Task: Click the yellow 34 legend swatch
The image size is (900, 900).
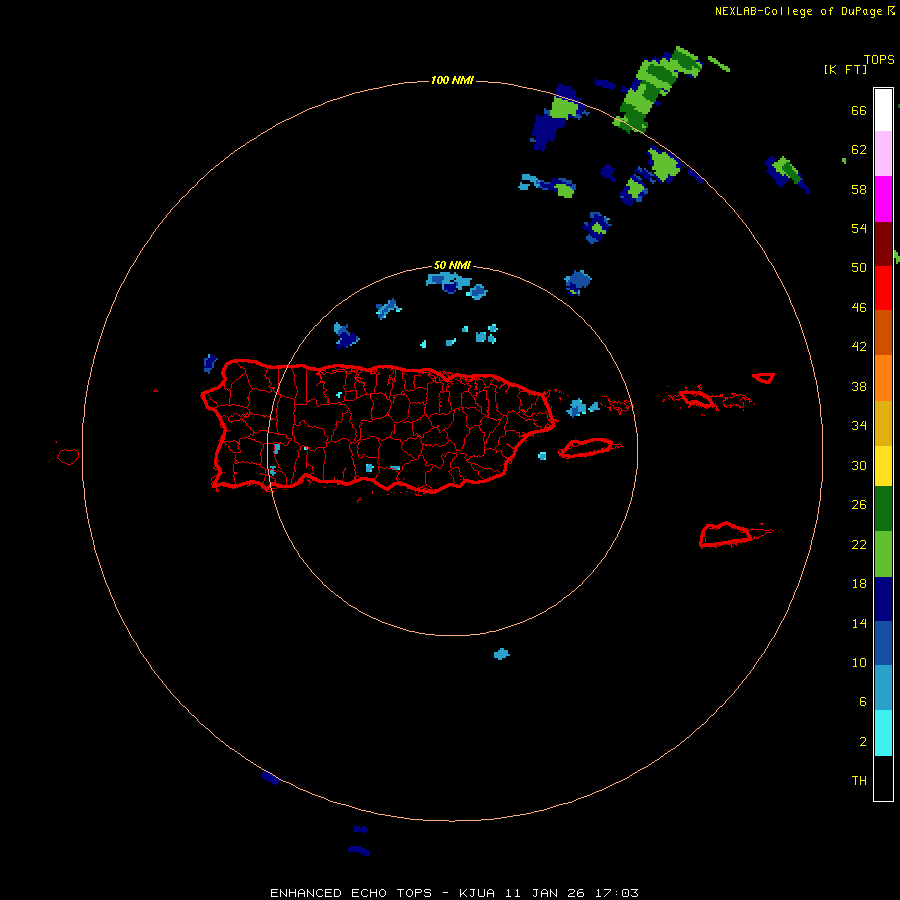Action: [x=883, y=466]
